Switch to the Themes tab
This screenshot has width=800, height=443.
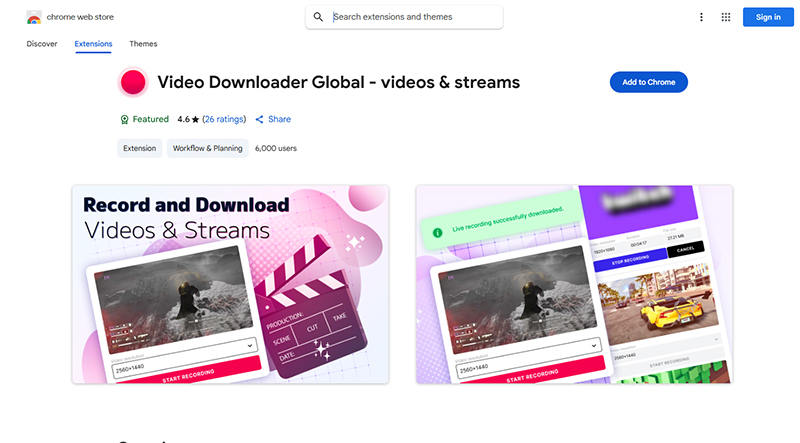(x=143, y=44)
